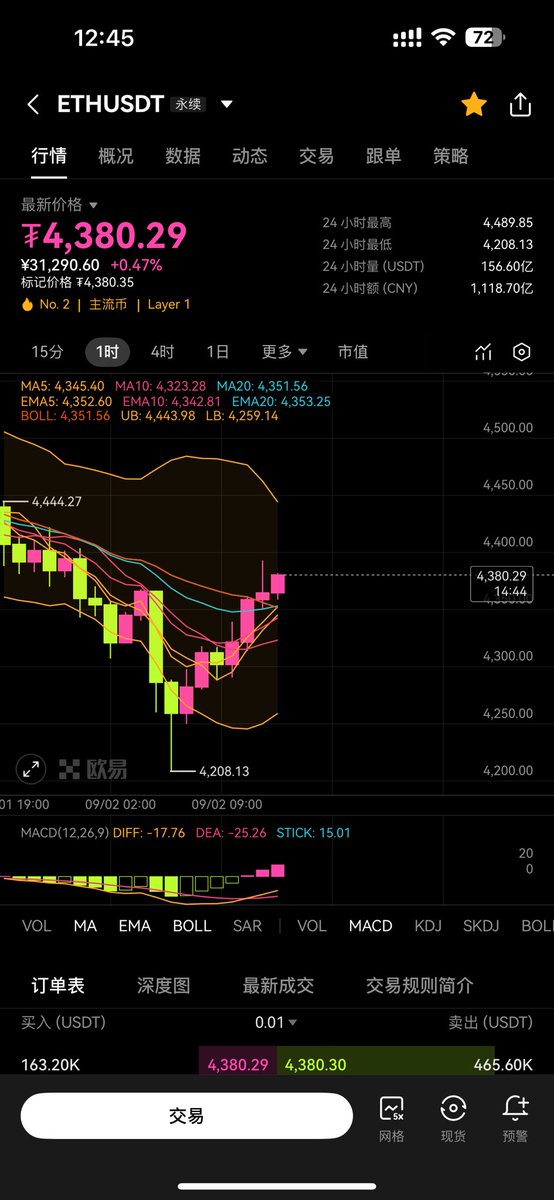554x1200 pixels.
Task: Toggle the MA indicator
Action: click(x=85, y=926)
